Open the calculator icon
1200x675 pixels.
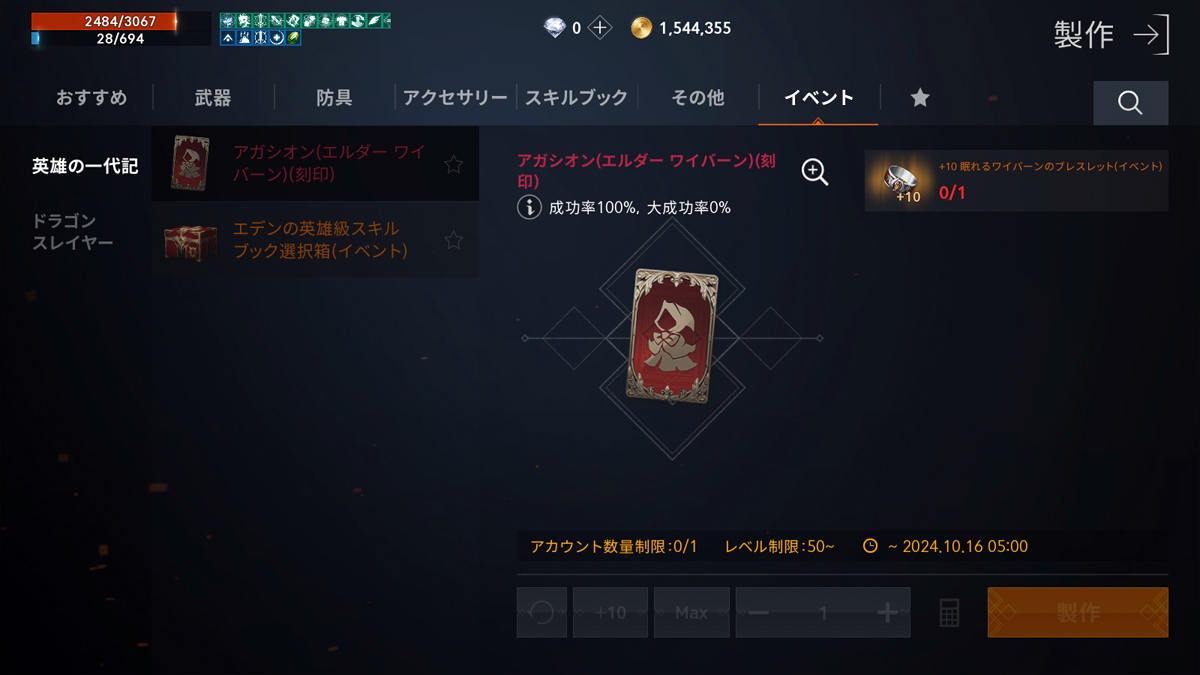[949, 613]
